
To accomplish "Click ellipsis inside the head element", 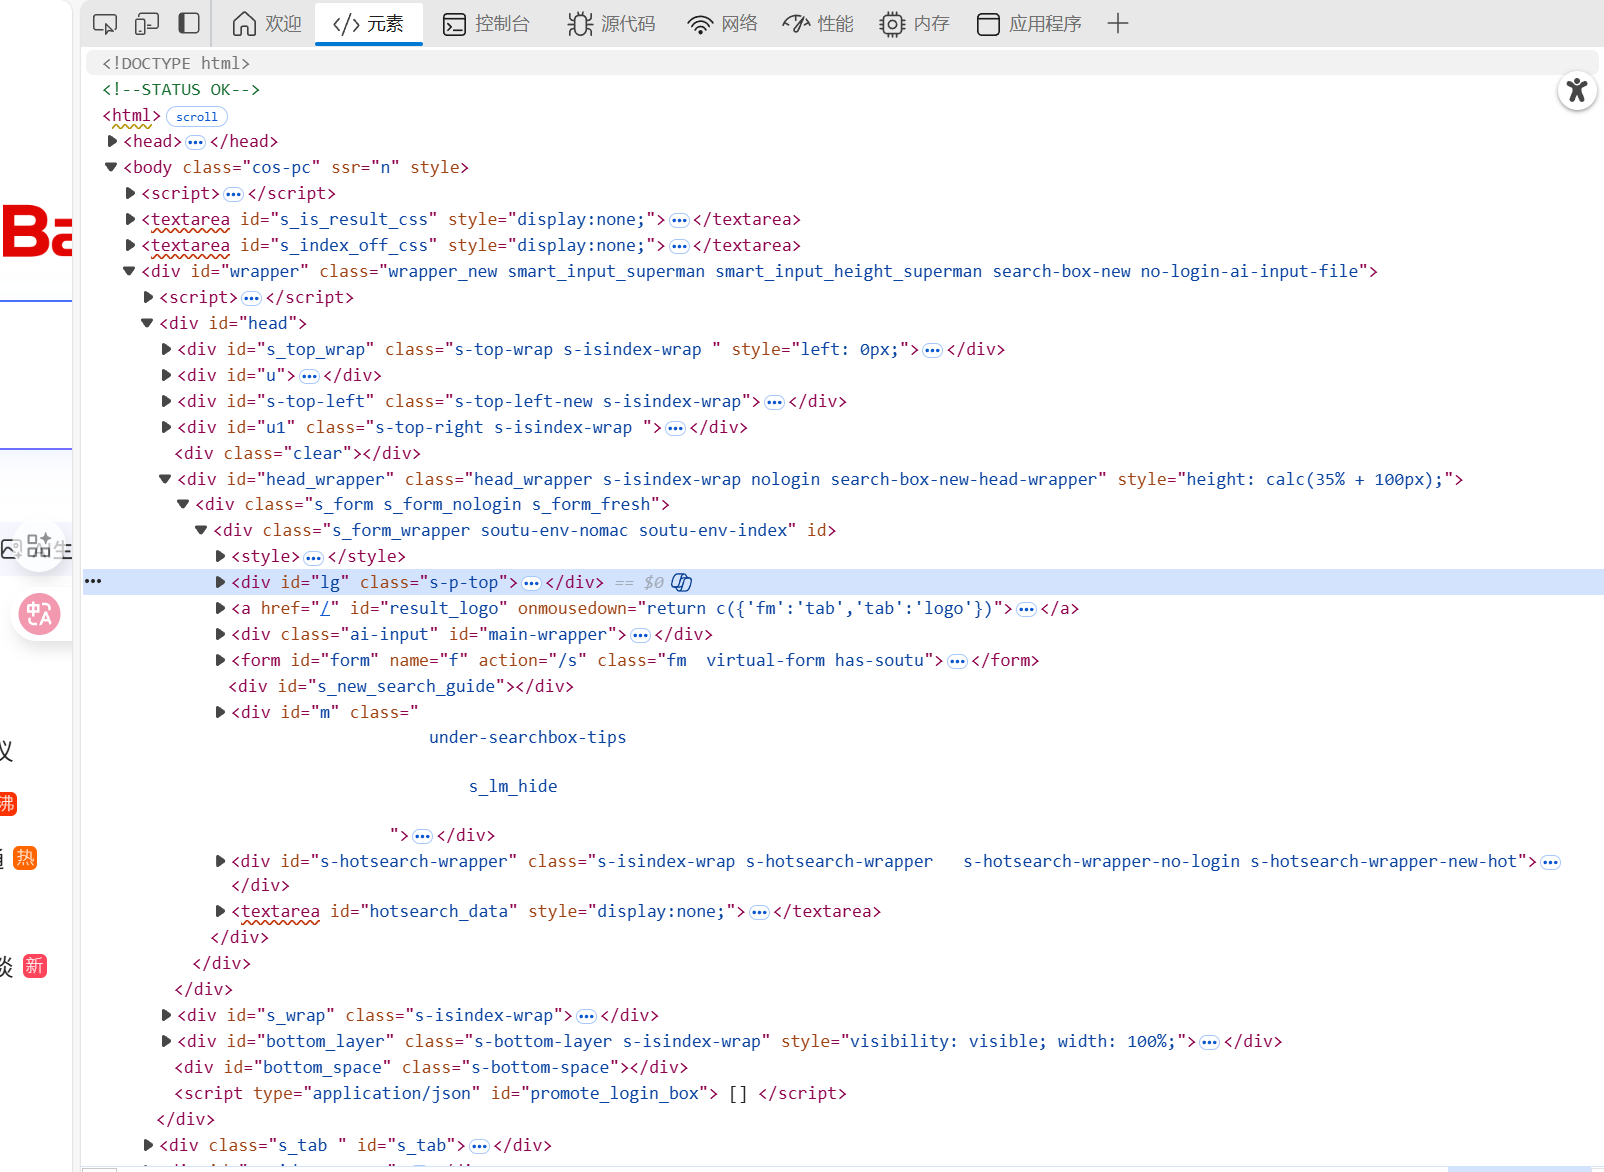I will click(x=196, y=143).
